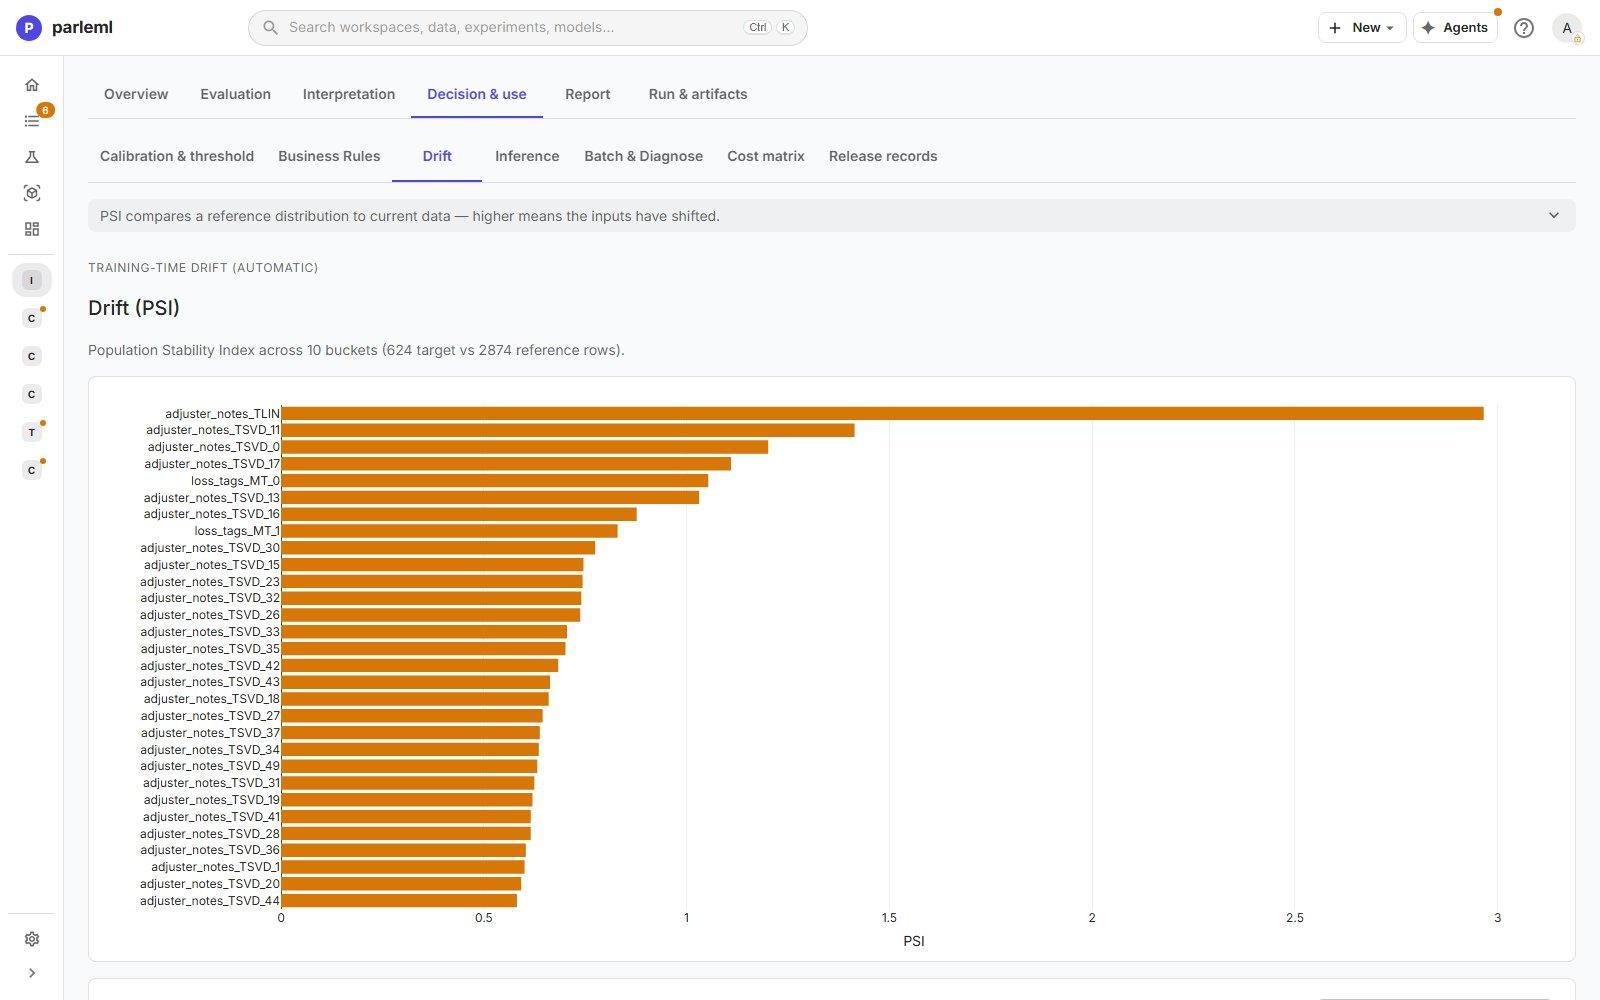Click the Drift (PSI) heading
Viewport: 1600px width, 1000px height.
pyautogui.click(x=134, y=308)
